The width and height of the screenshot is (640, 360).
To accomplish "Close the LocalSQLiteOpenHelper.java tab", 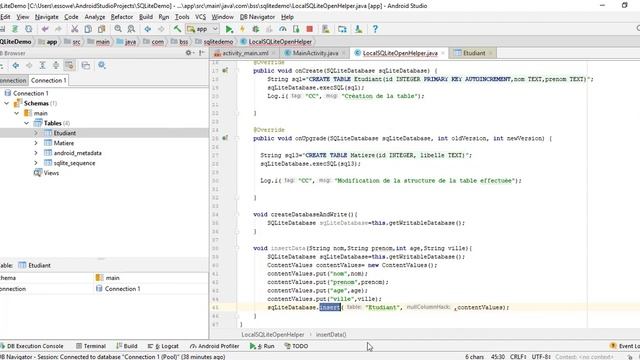I will click(443, 53).
